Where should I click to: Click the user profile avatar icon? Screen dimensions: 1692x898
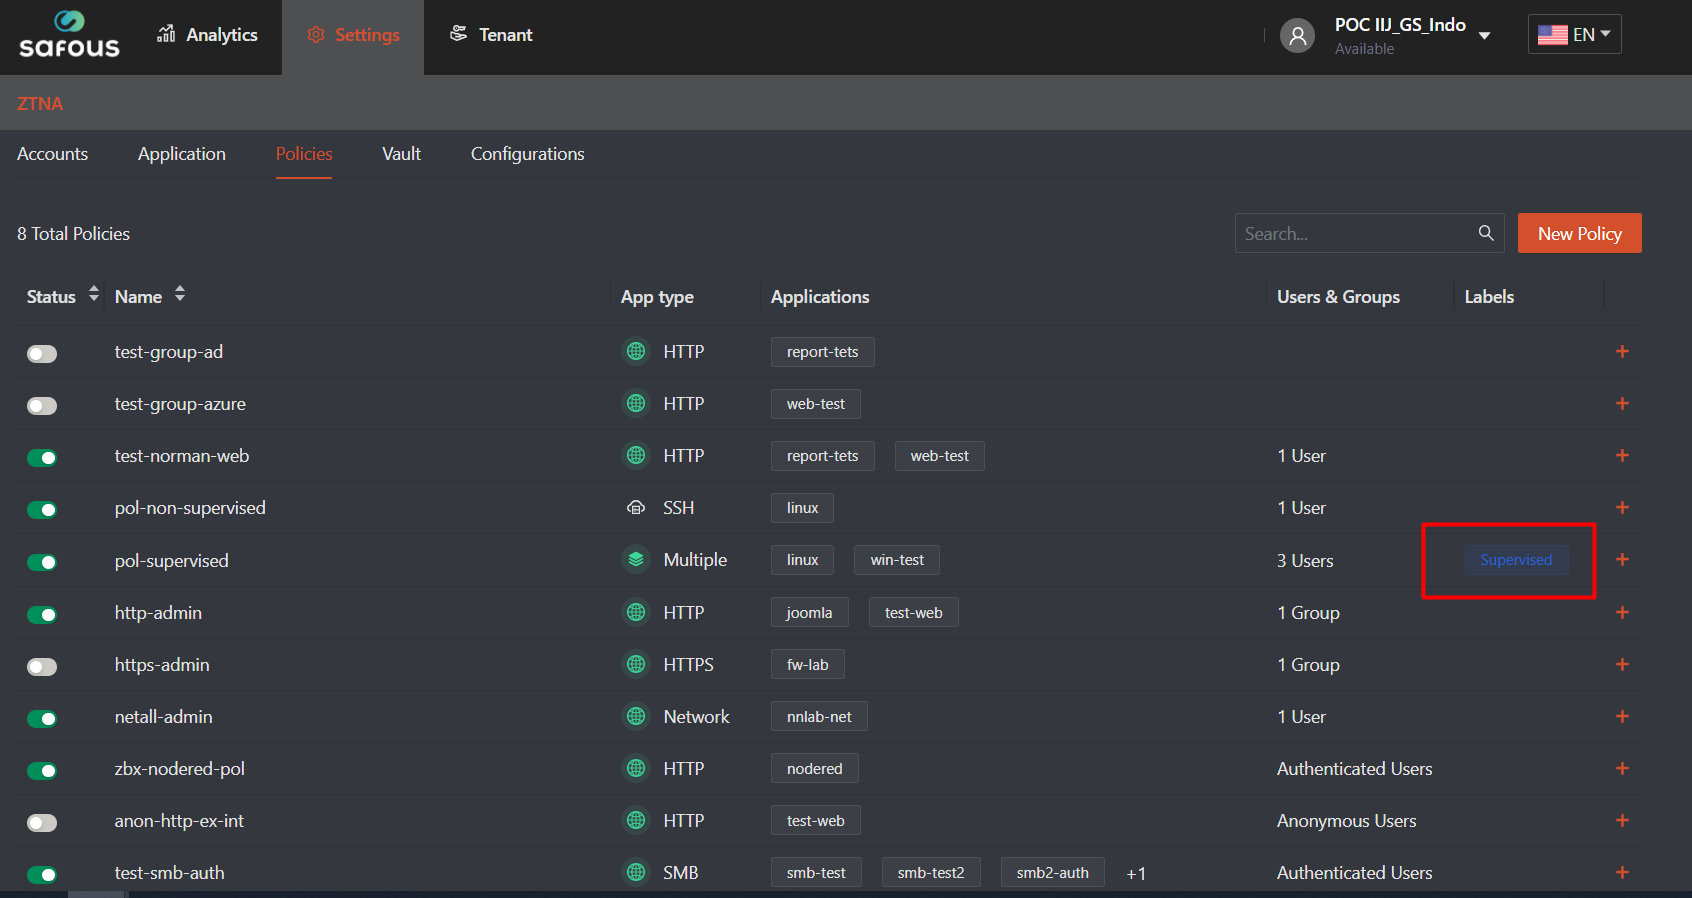click(x=1297, y=36)
